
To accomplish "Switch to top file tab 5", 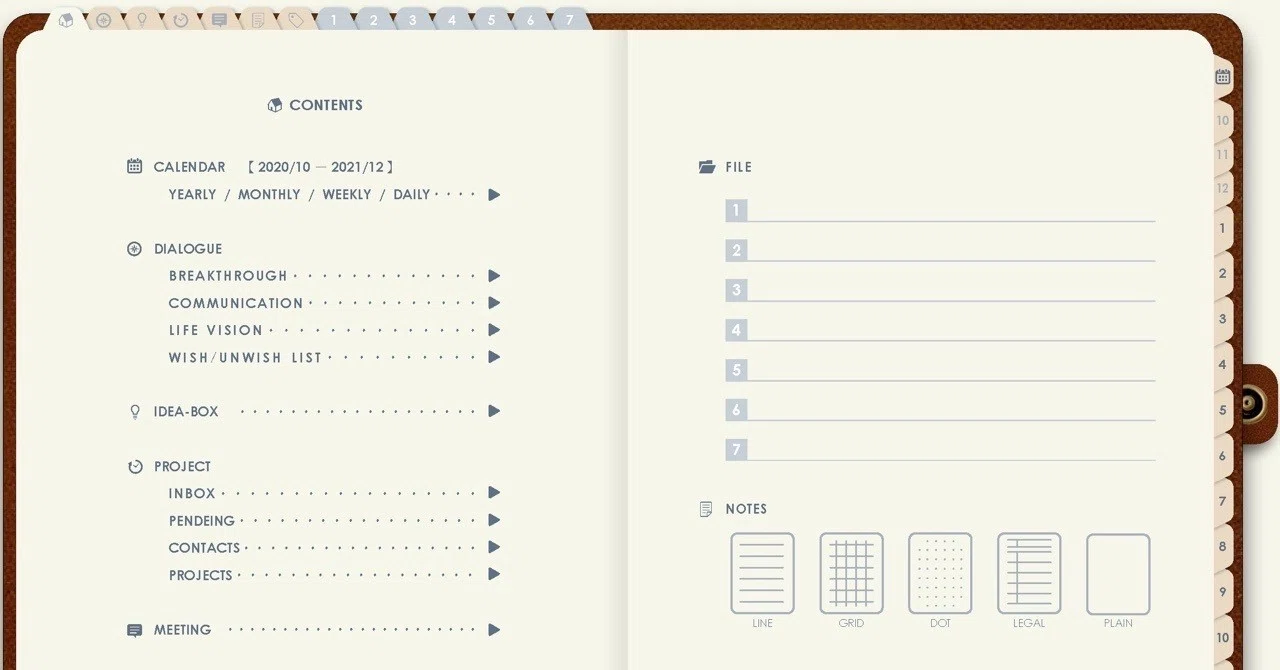I will (x=490, y=20).
